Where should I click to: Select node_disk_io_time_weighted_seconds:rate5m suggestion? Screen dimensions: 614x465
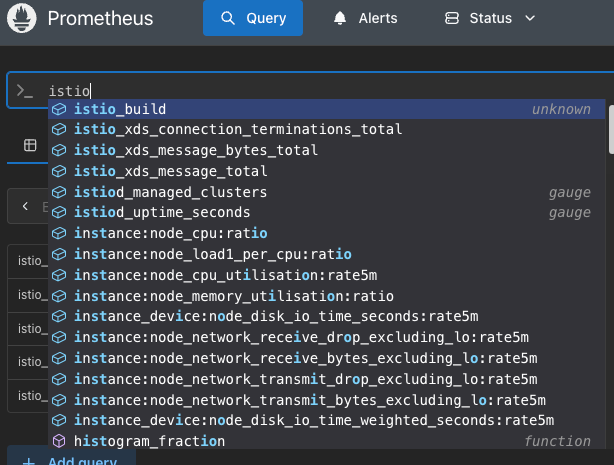click(327, 420)
